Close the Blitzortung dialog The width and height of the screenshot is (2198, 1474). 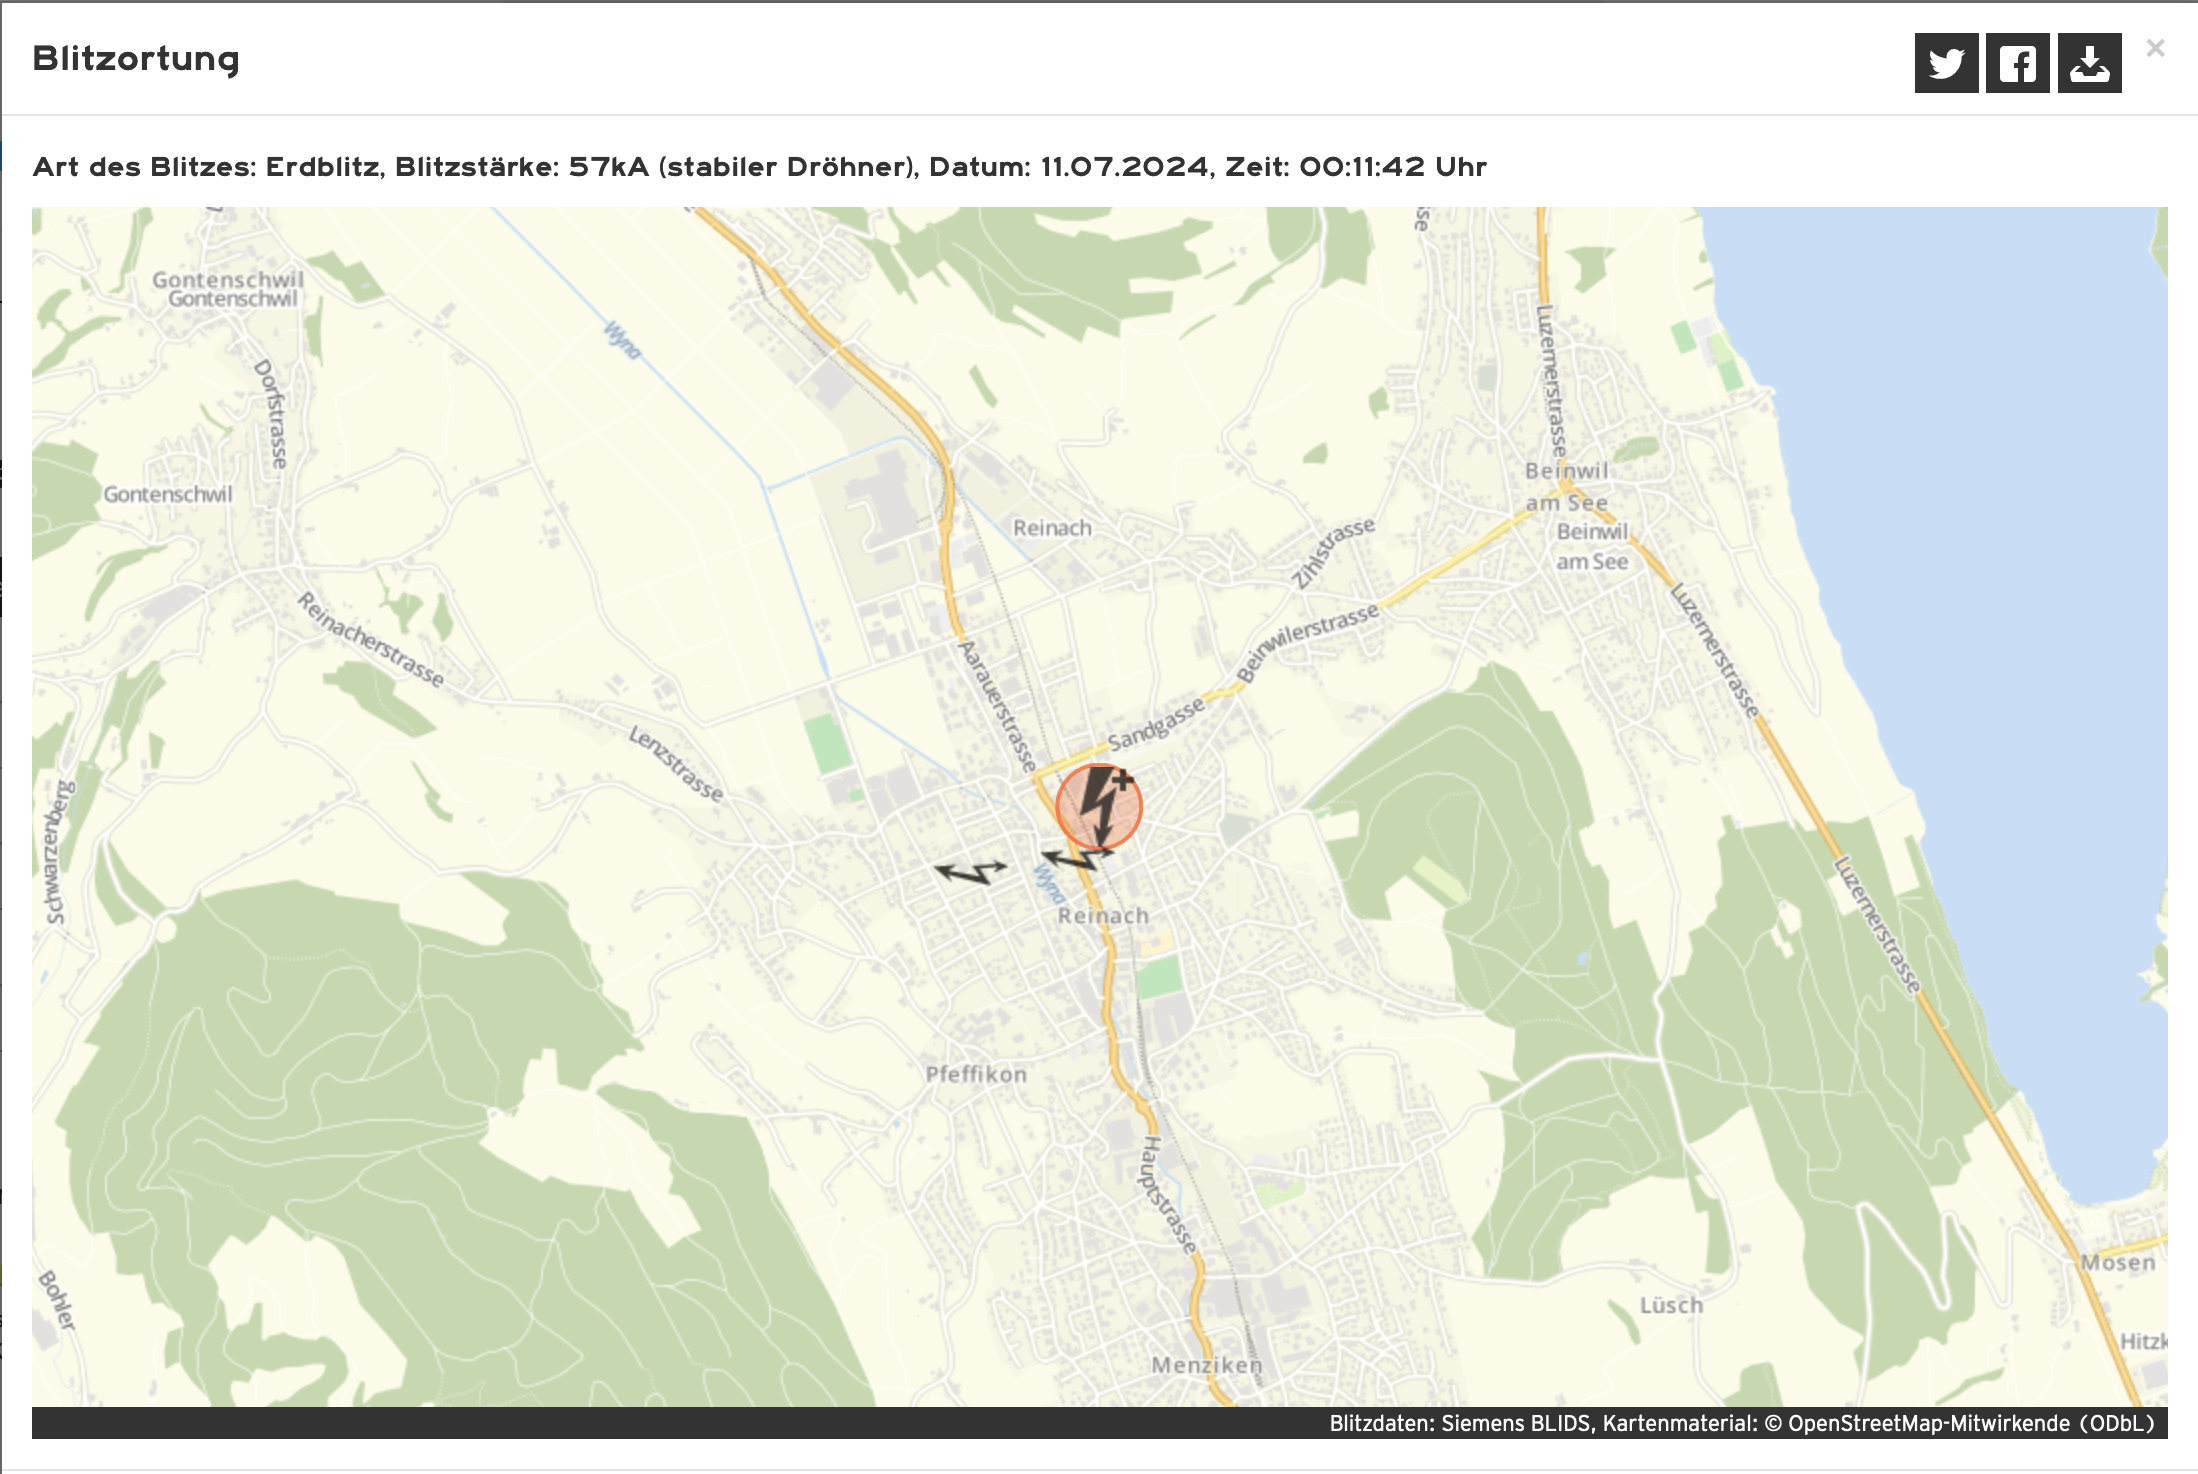pyautogui.click(x=2155, y=48)
